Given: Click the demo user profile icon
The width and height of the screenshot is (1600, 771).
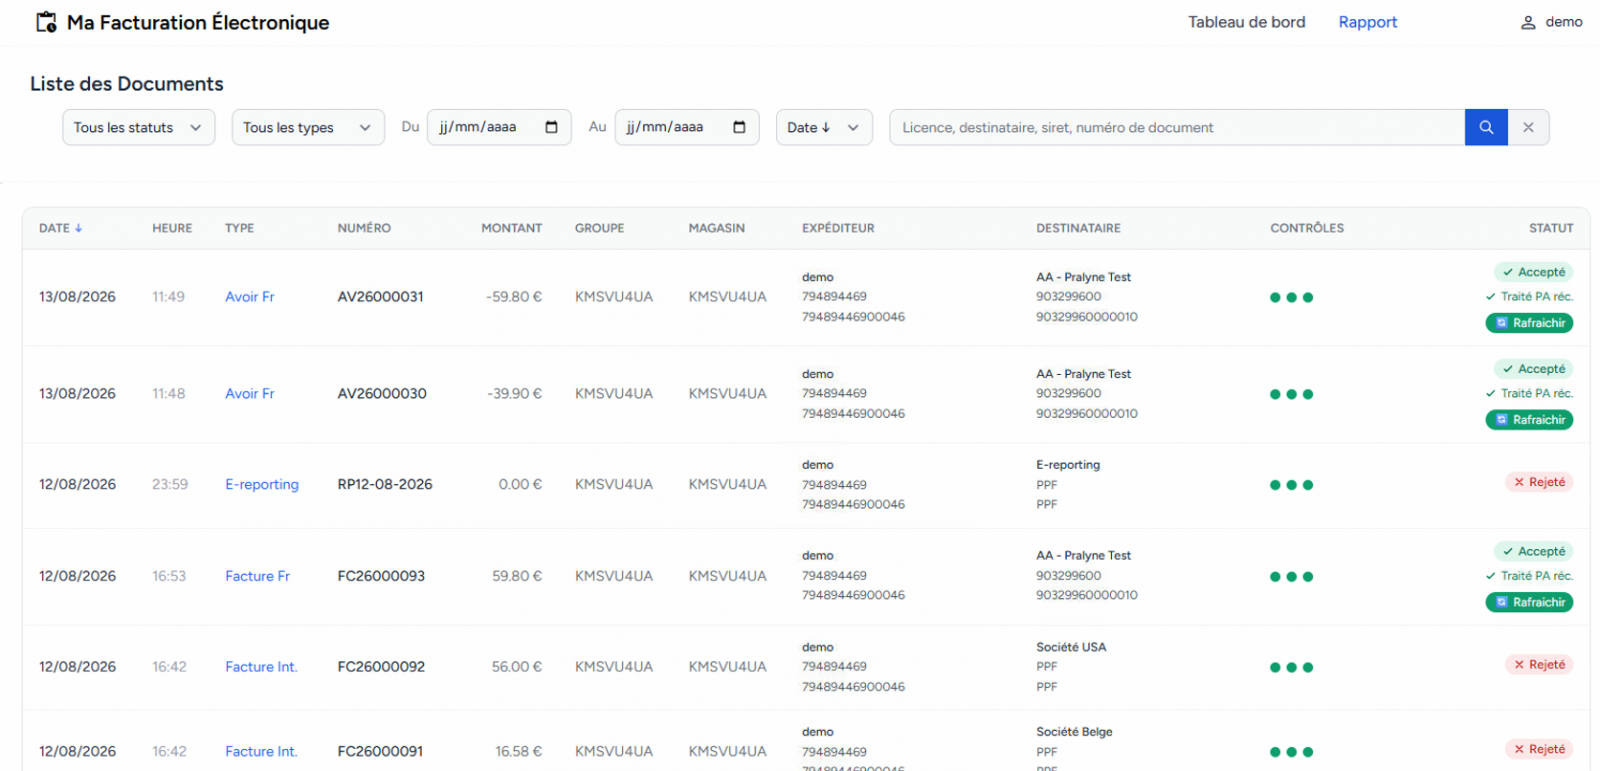Looking at the screenshot, I should [1528, 22].
